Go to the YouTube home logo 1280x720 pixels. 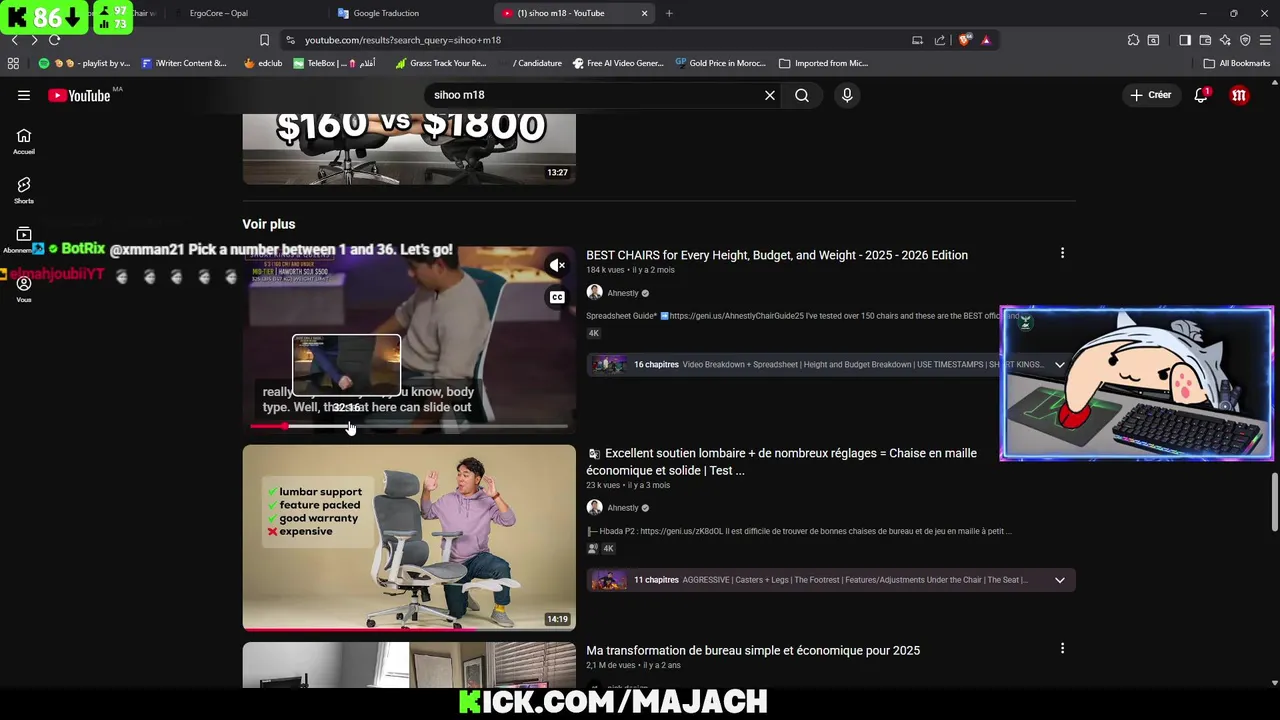pos(79,95)
